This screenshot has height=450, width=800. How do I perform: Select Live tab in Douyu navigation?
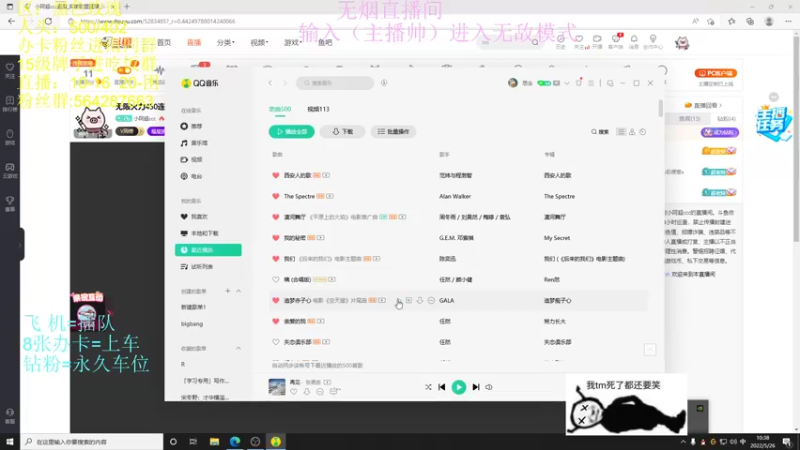[x=194, y=43]
